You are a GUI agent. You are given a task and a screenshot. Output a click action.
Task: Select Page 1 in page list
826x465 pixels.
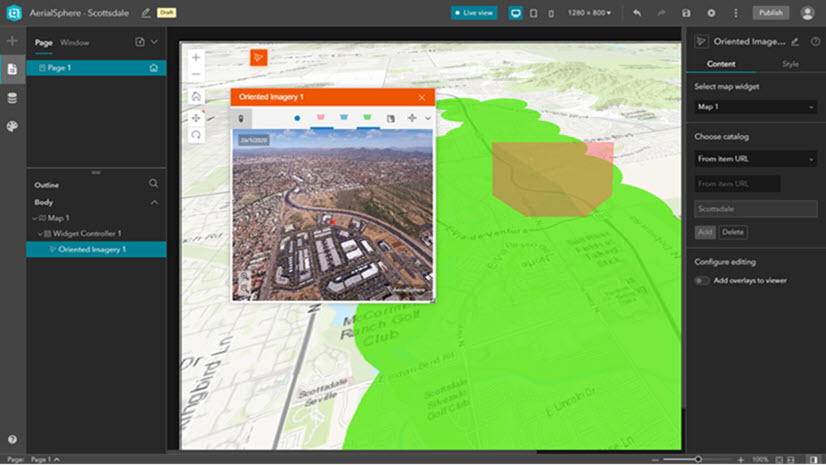pyautogui.click(x=96, y=68)
